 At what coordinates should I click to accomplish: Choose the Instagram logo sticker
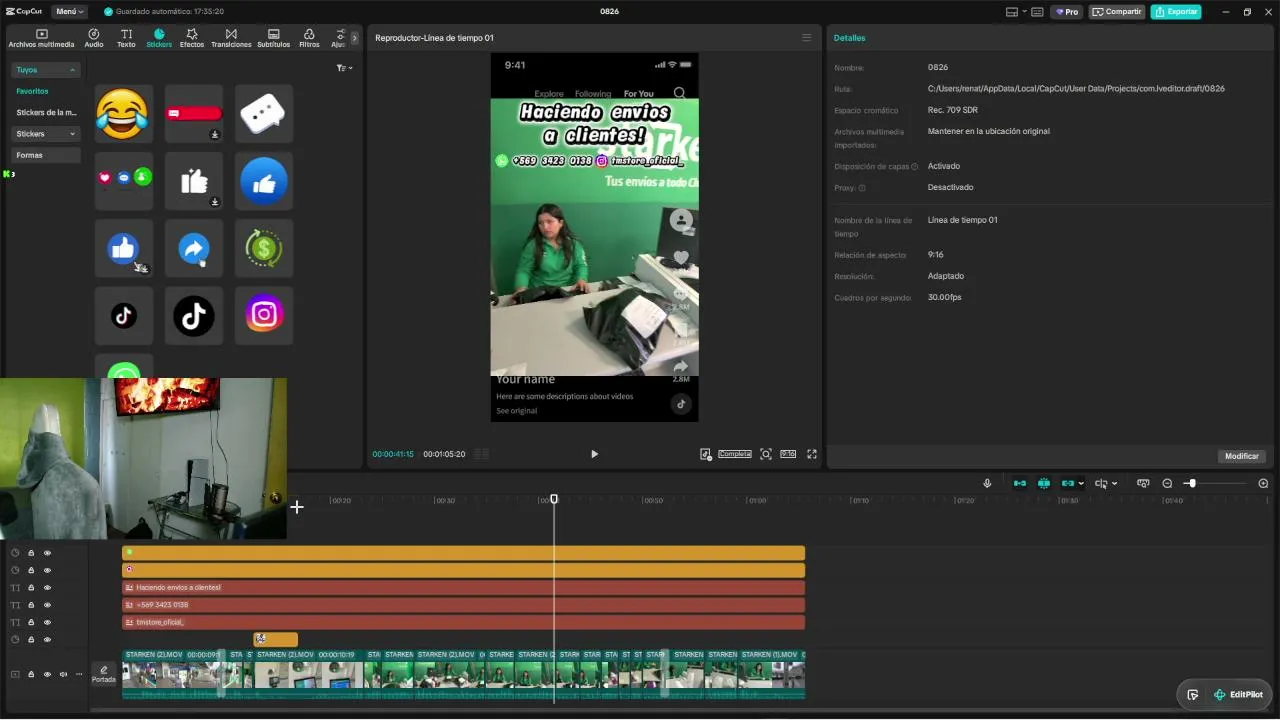(264, 315)
